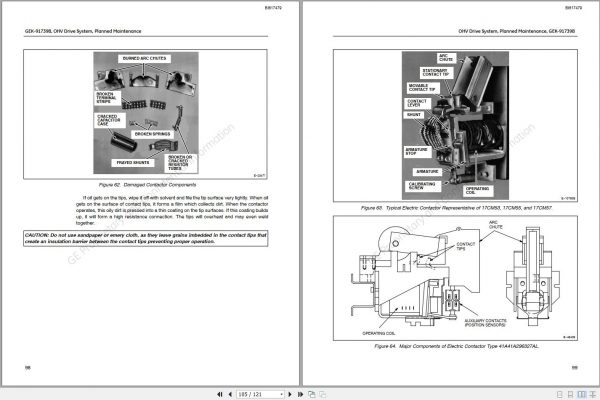Click the left page header GEK-91739B
Image resolution: width=600 pixels, height=400 pixels.
[83, 31]
